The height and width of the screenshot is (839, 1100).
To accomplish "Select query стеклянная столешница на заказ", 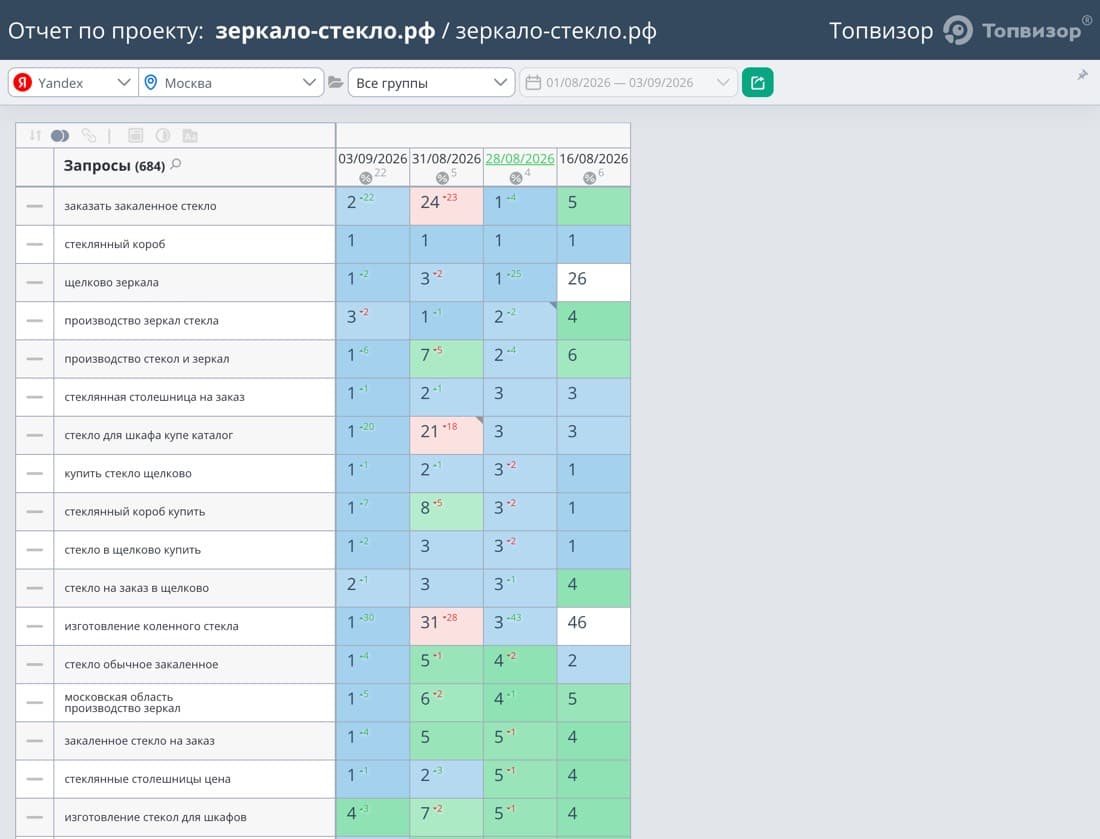I will pyautogui.click(x=154, y=397).
